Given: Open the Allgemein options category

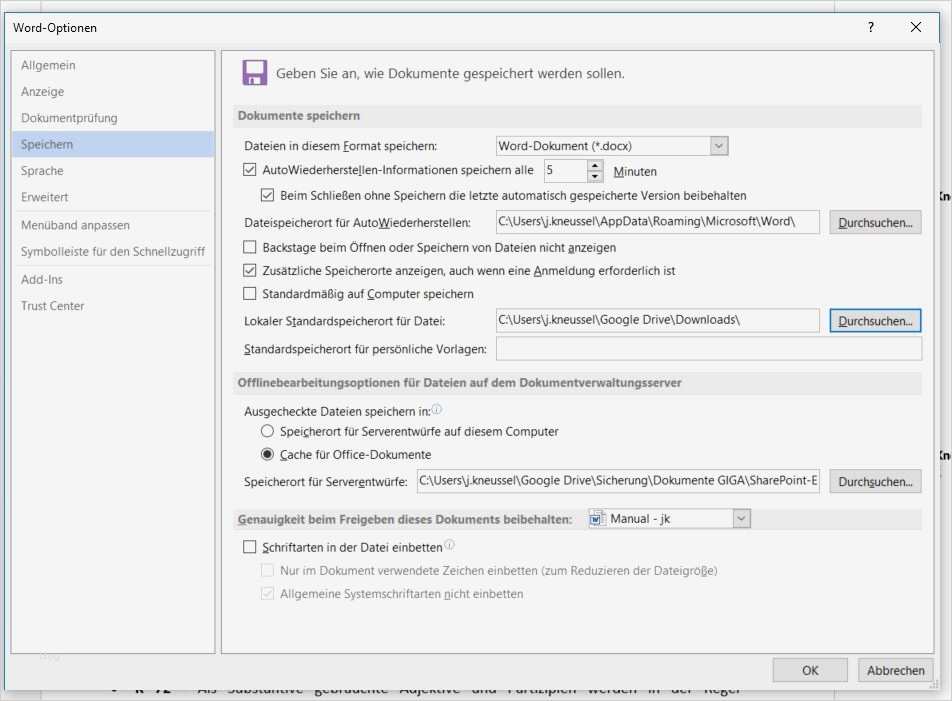Looking at the screenshot, I should pyautogui.click(x=113, y=65).
